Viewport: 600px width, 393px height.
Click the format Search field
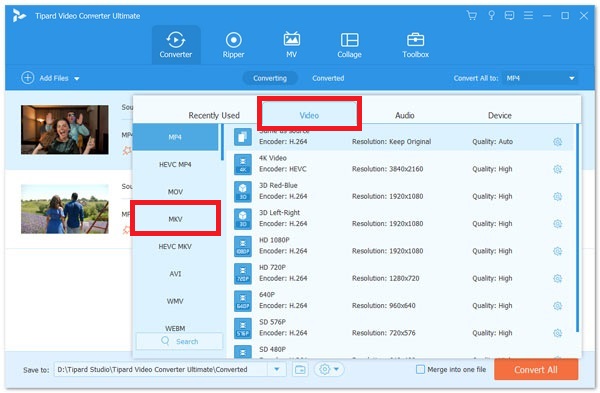click(179, 341)
